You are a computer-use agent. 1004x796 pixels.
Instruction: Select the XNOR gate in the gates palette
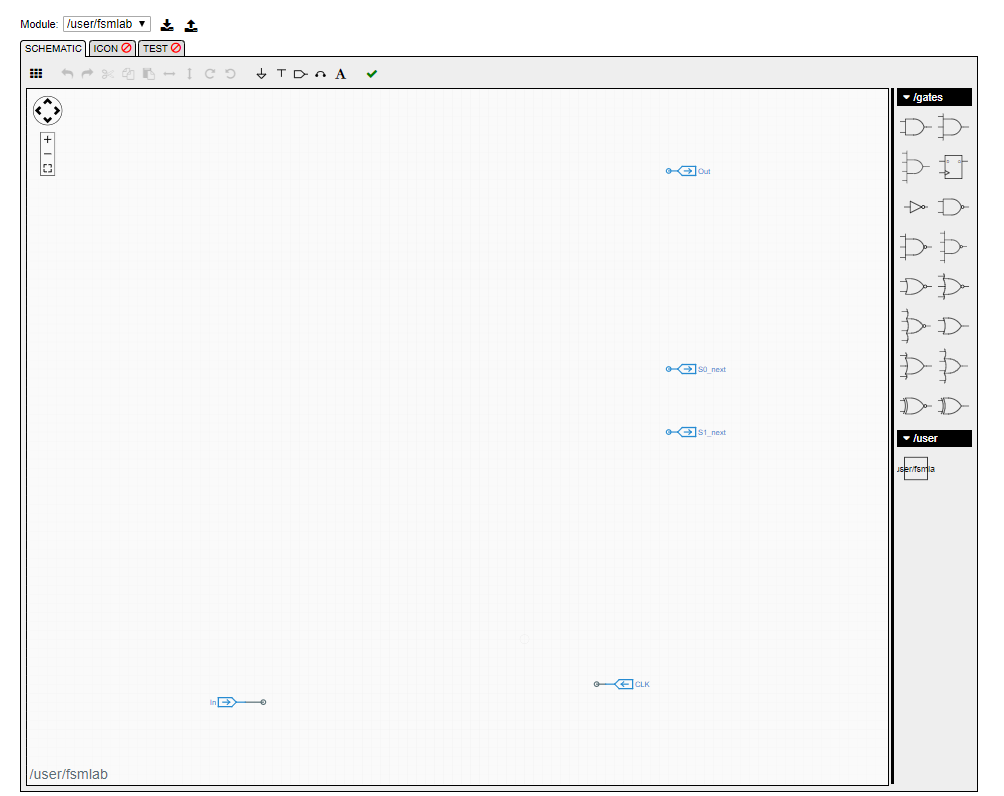click(915, 405)
